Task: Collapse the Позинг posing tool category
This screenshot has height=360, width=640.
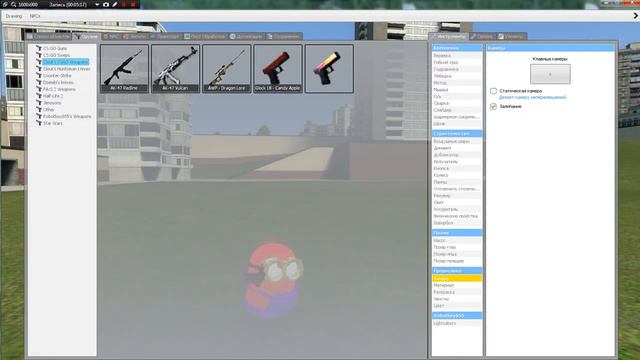Action: 457,233
